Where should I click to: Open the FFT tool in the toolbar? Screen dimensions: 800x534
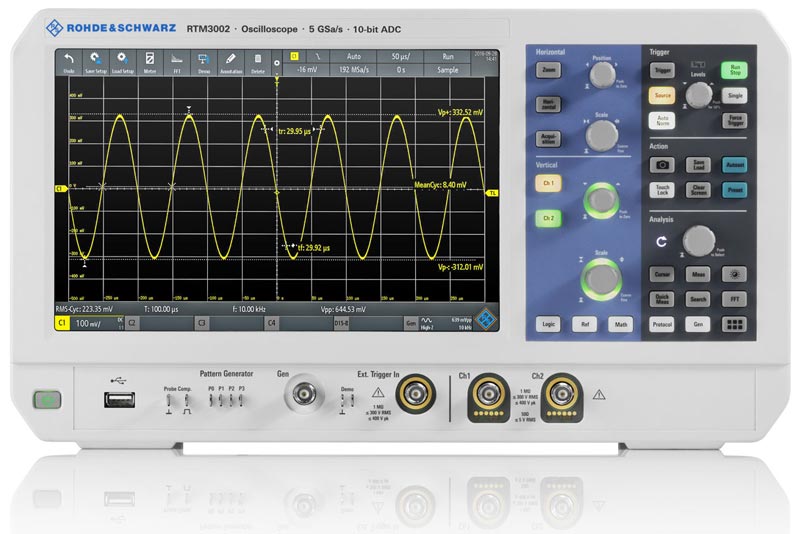point(177,63)
